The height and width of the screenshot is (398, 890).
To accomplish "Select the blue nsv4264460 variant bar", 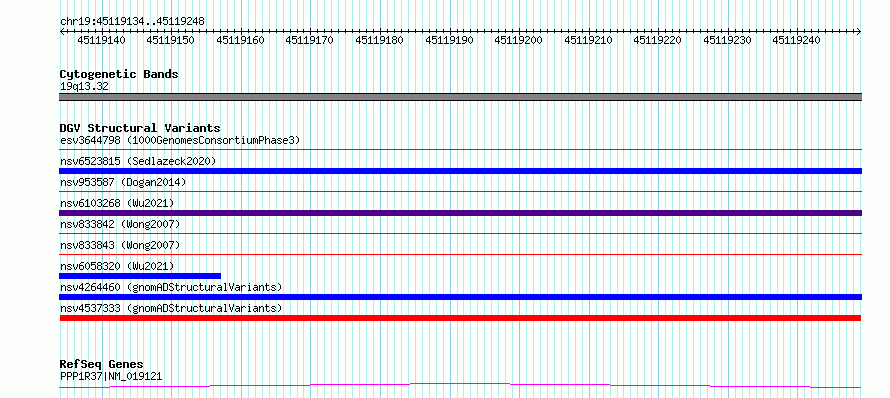I will pyautogui.click(x=460, y=297).
